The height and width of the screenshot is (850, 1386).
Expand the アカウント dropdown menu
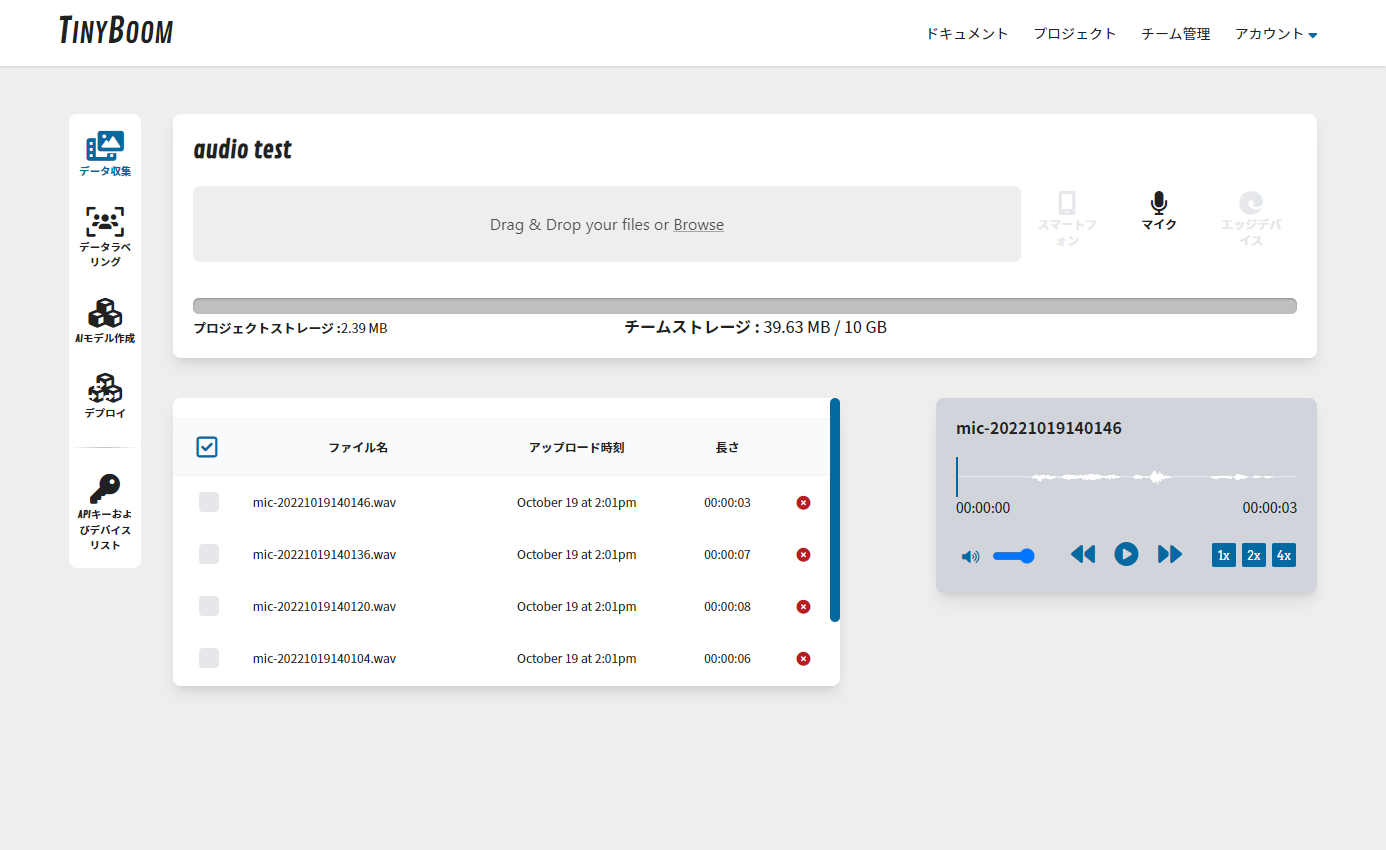coord(1276,34)
